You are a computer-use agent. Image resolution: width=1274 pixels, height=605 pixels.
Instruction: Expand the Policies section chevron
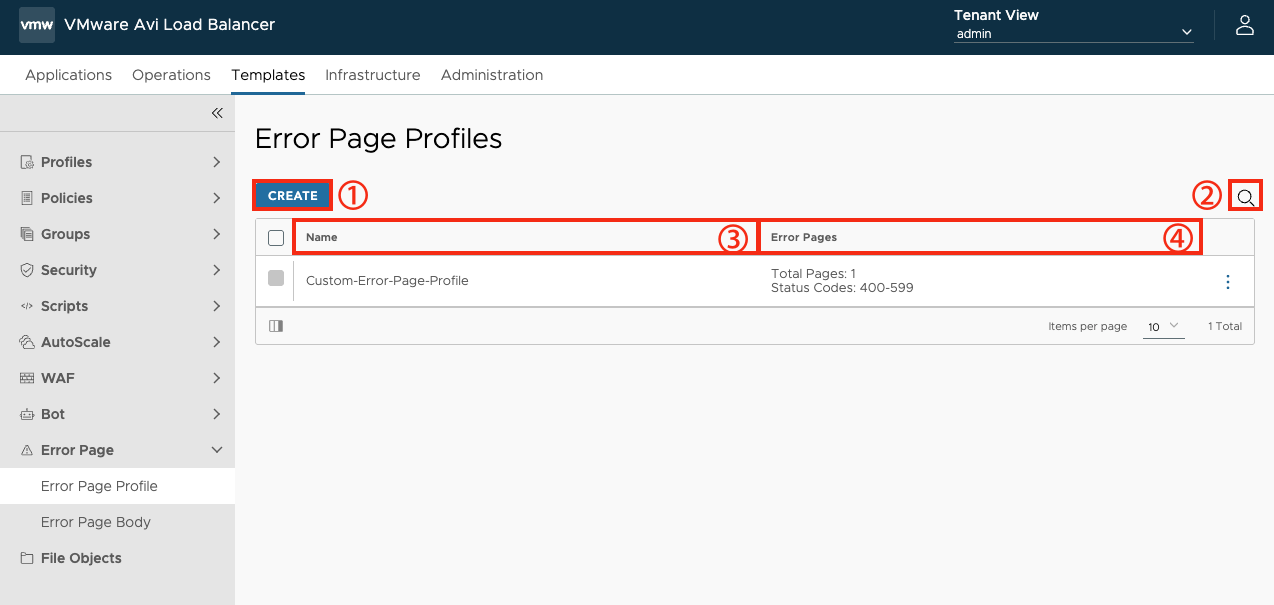pyautogui.click(x=217, y=198)
